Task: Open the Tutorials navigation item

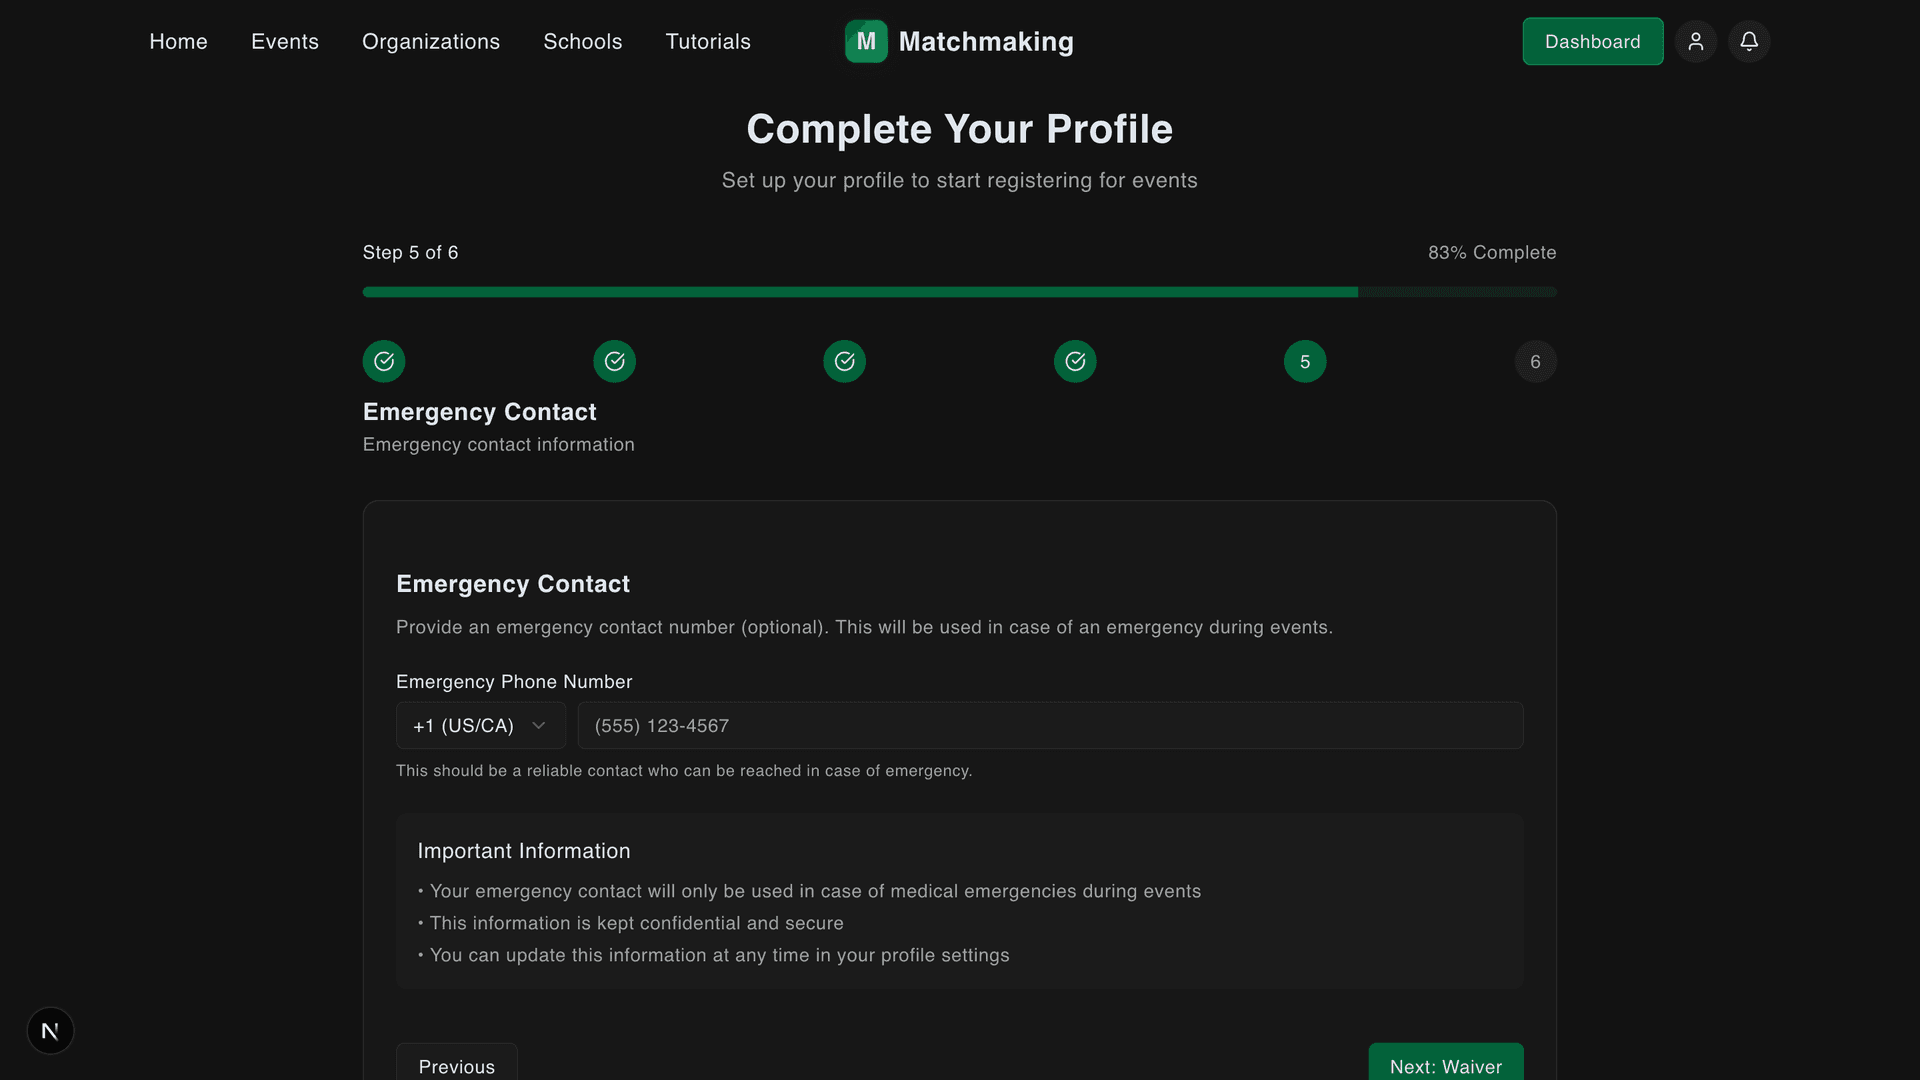Action: (708, 41)
